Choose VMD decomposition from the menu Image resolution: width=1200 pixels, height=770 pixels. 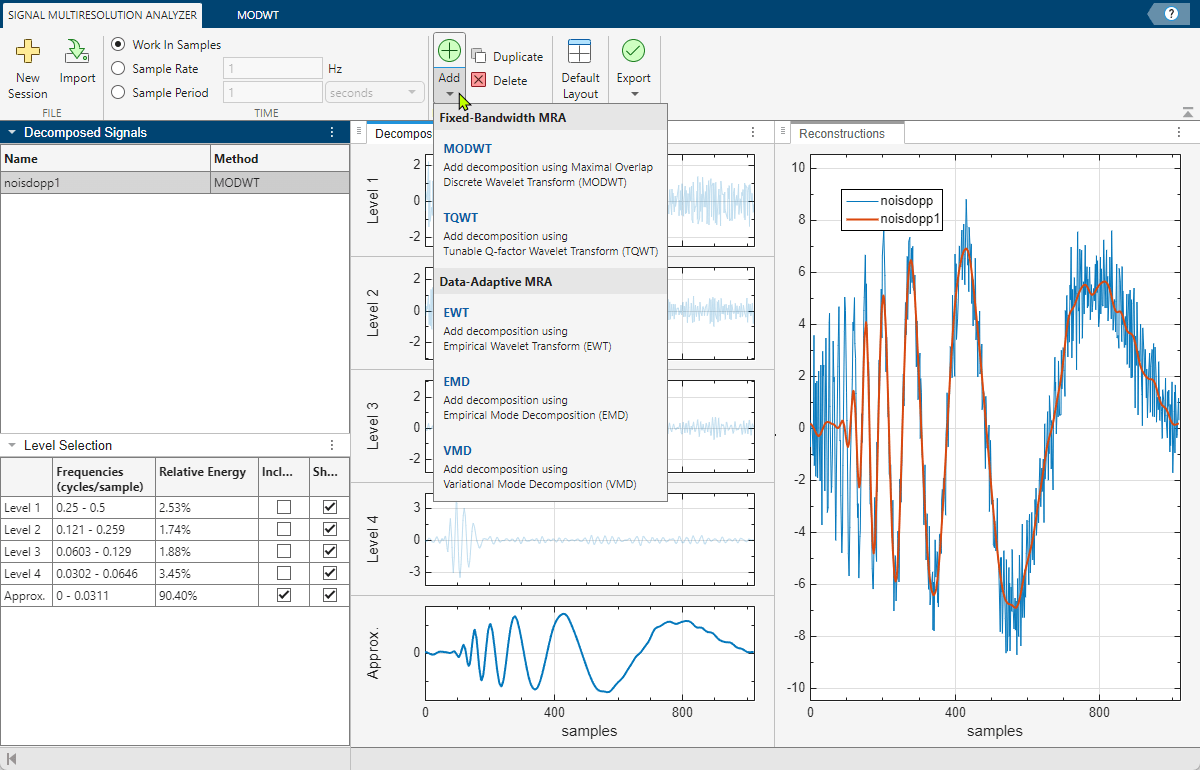pos(457,451)
